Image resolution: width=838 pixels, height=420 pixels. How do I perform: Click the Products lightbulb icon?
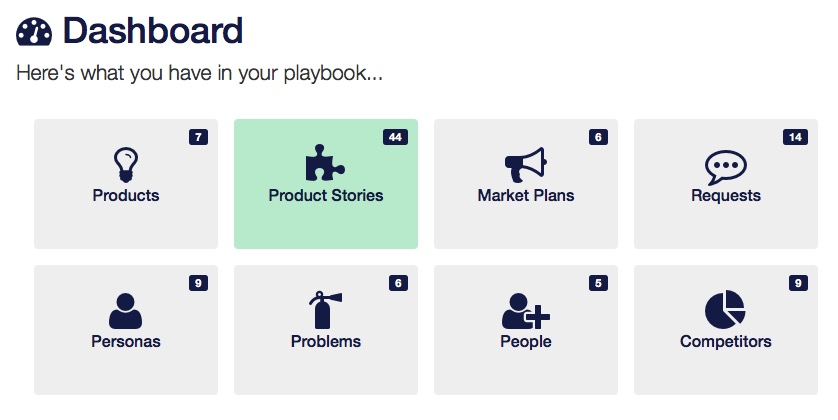126,165
